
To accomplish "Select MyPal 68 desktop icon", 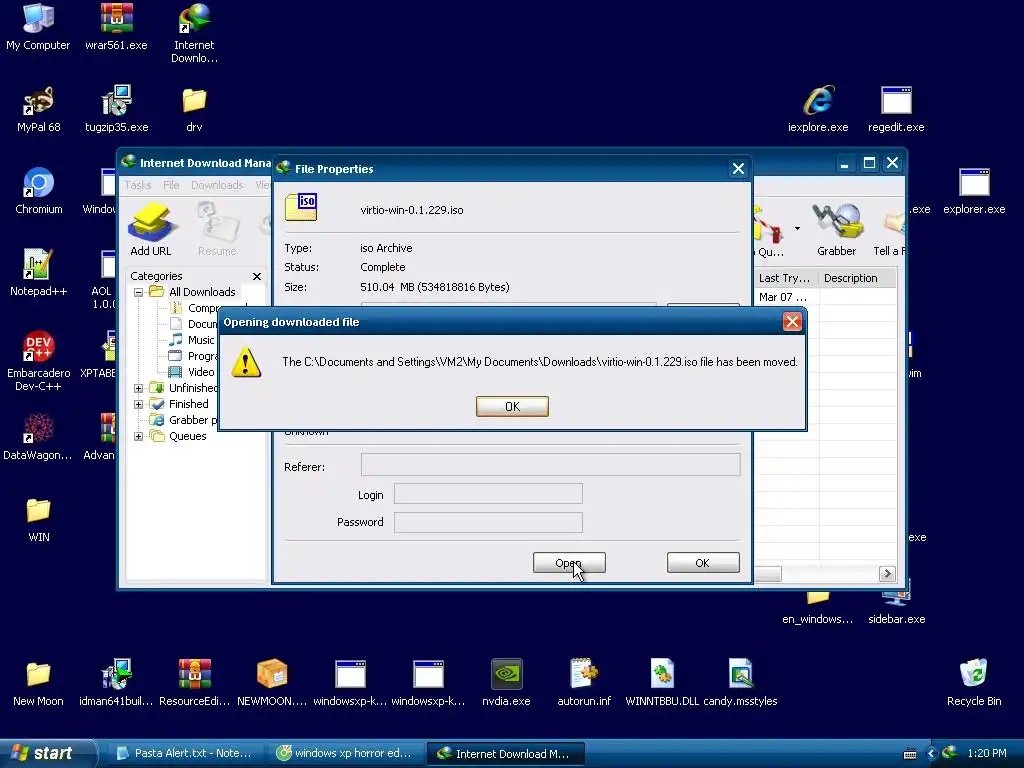I will point(39,109).
